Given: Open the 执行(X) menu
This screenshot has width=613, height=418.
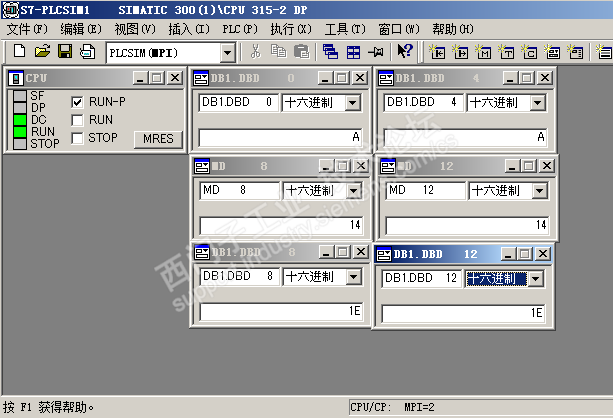Looking at the screenshot, I should pyautogui.click(x=291, y=29).
